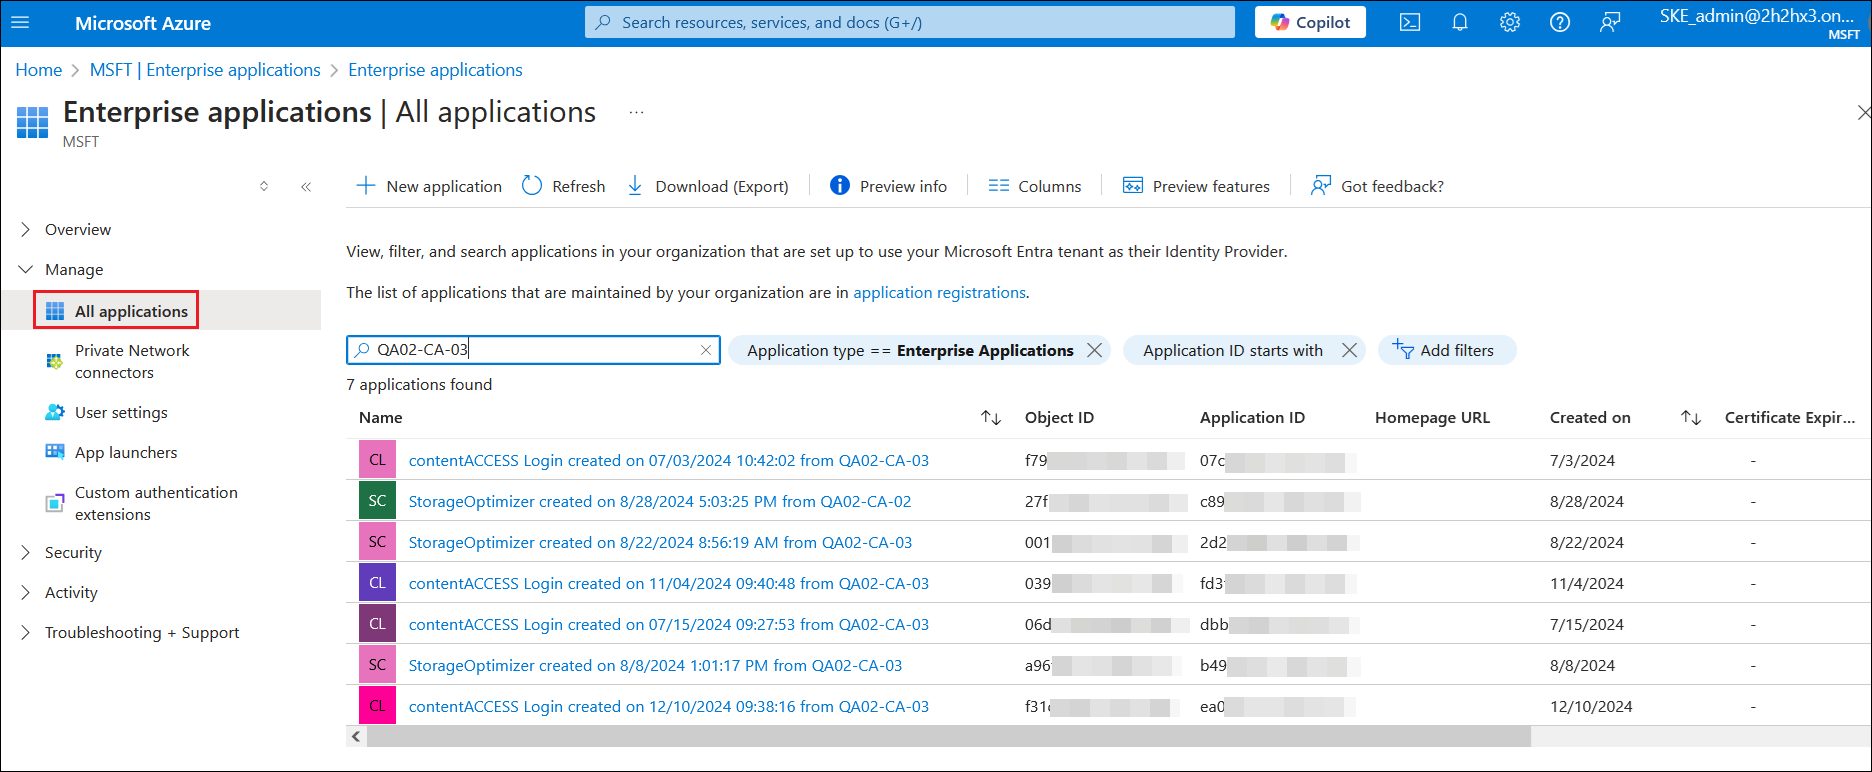Open the Azure hamburger portal menu
Image resolution: width=1872 pixels, height=772 pixels.
[20, 23]
